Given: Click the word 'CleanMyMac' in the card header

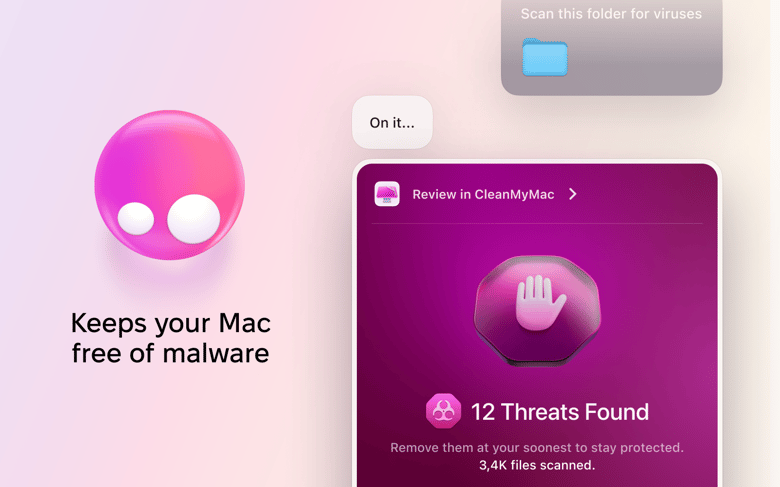Looking at the screenshot, I should tap(514, 195).
